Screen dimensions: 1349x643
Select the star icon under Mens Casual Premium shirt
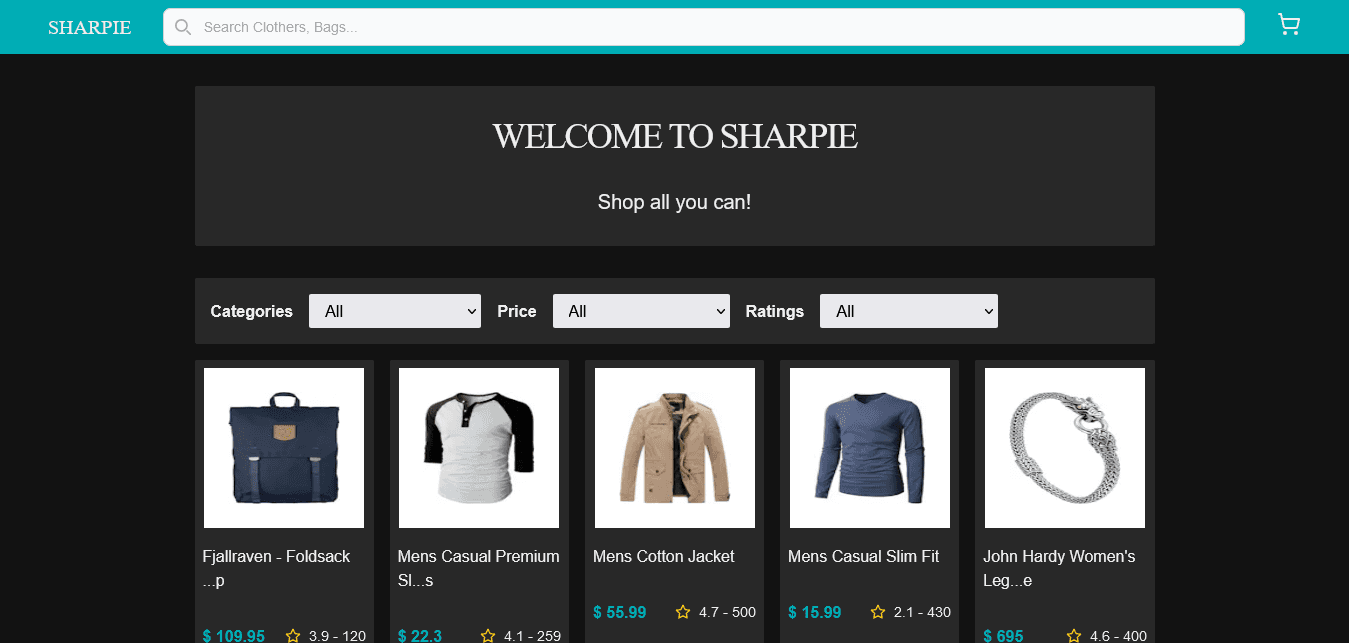point(487,635)
